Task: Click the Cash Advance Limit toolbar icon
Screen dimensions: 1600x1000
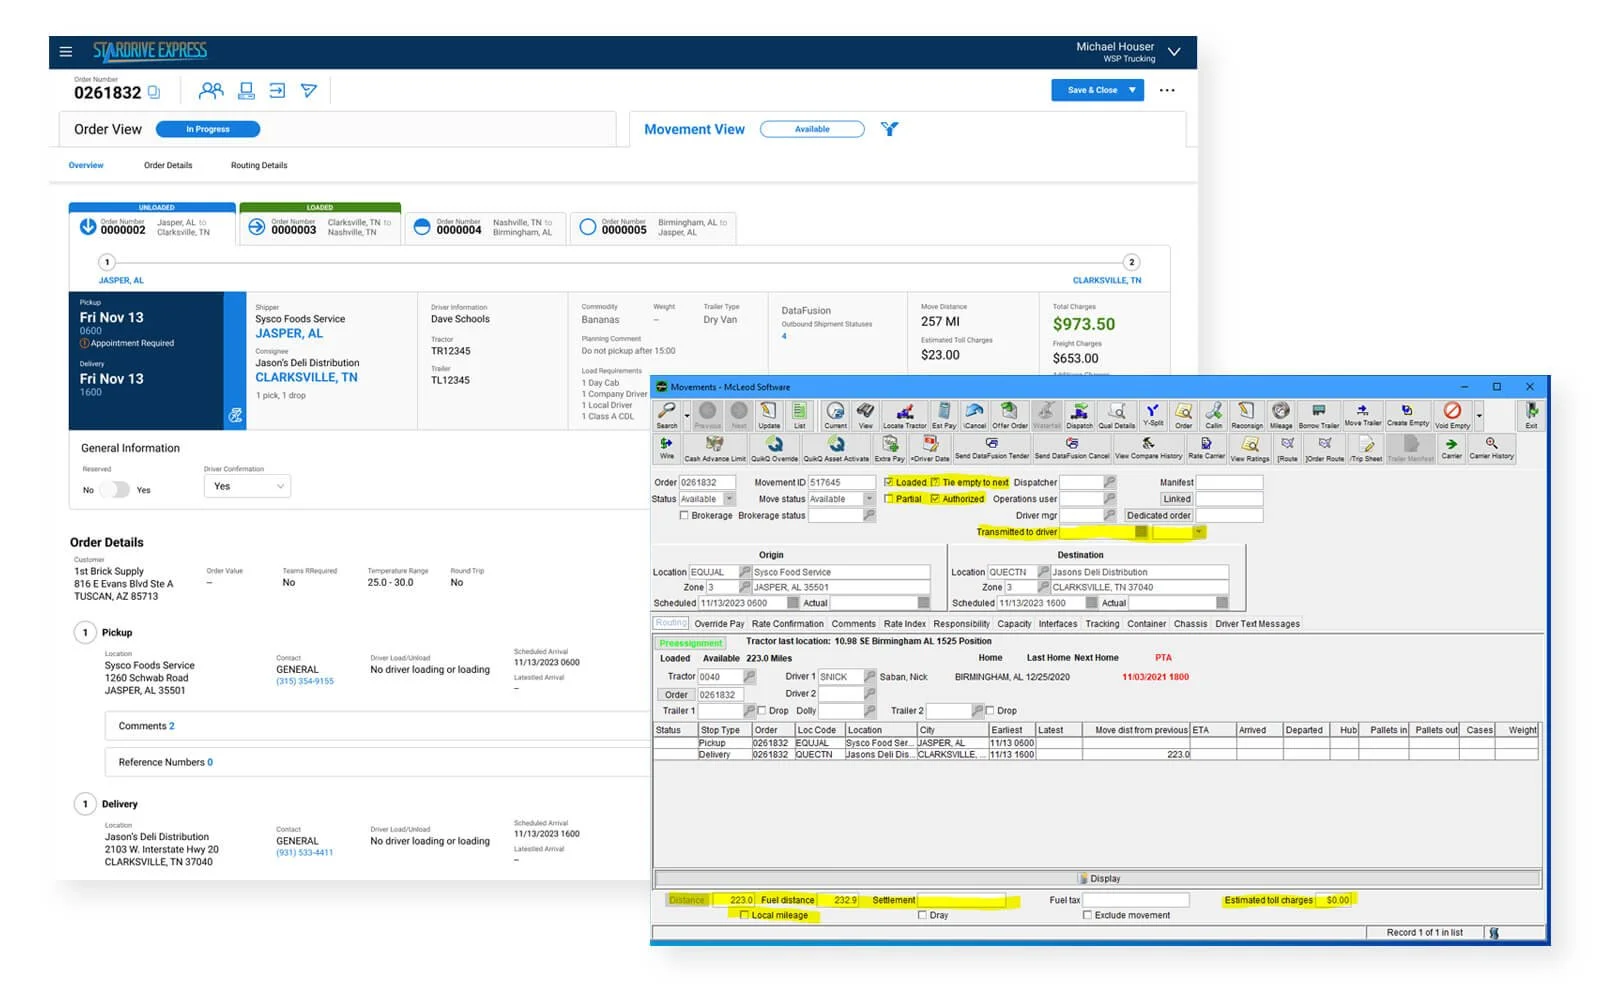Action: click(x=714, y=447)
